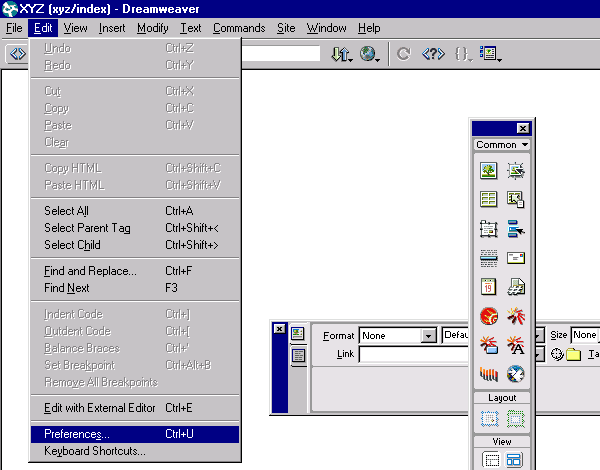
Task: Switch to Standard View in Objects panel
Action: click(489, 460)
